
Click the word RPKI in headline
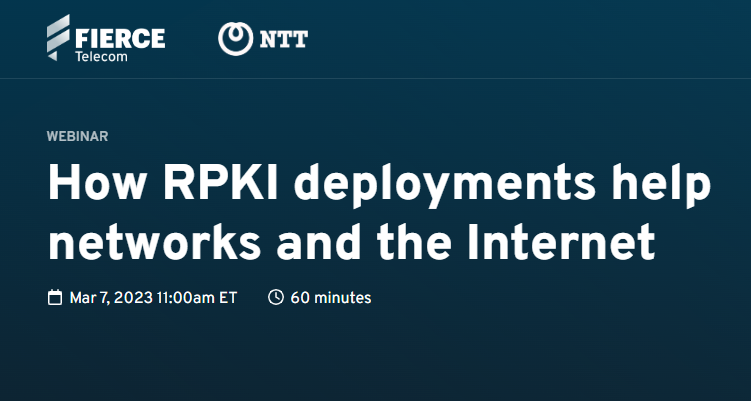(216, 187)
